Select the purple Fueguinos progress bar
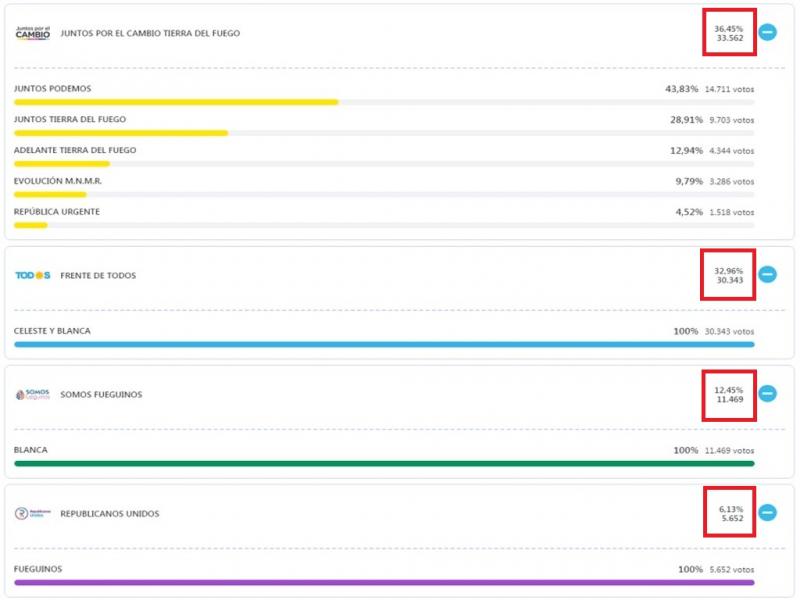Screen dimensions: 800x600 (x=384, y=583)
